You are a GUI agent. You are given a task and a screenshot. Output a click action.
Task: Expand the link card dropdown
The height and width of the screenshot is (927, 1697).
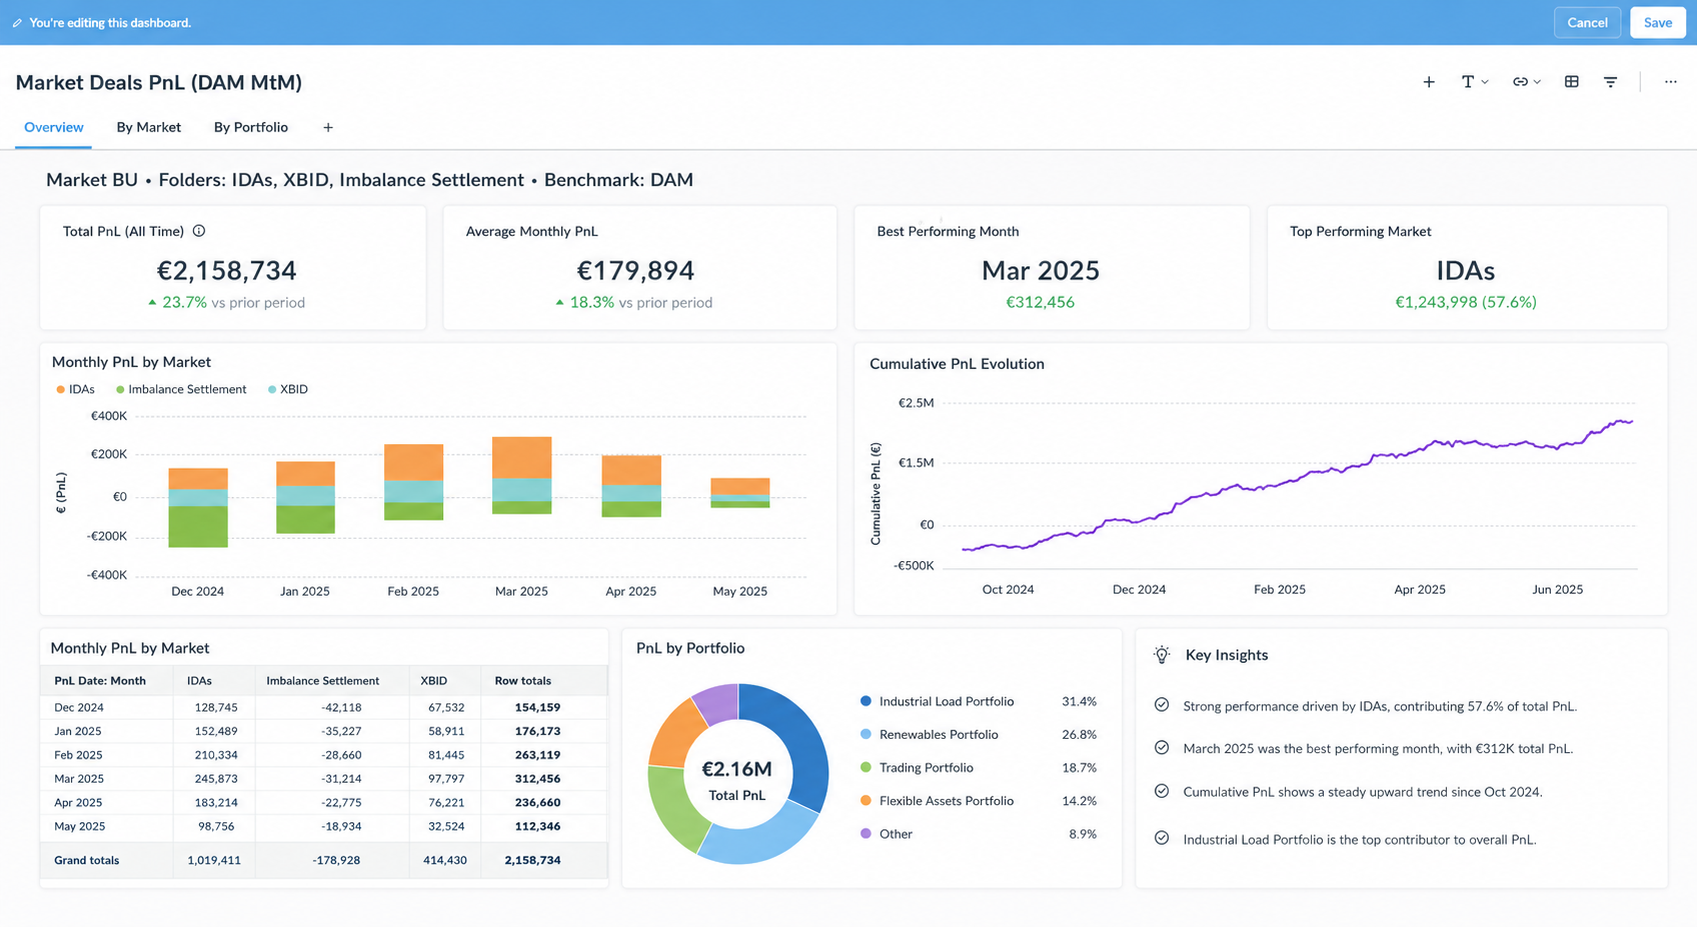coord(1526,82)
